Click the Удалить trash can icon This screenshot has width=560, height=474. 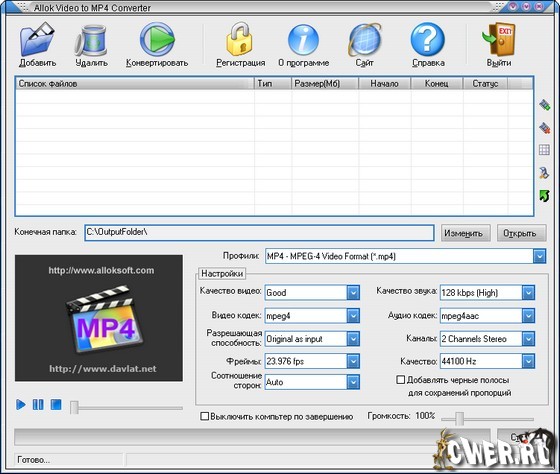[x=91, y=41]
